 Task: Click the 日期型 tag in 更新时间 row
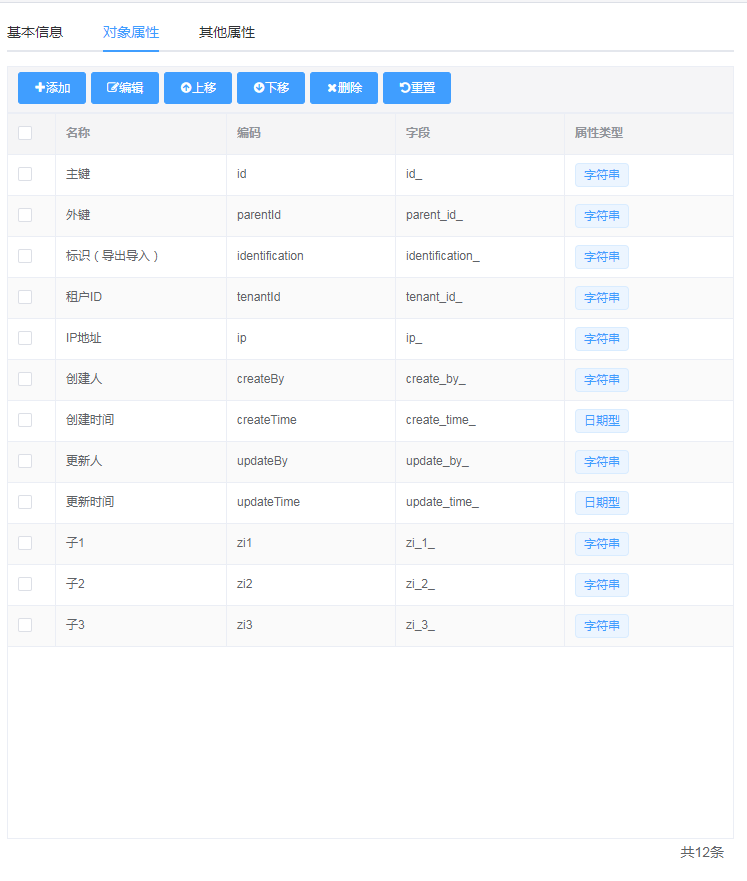click(x=602, y=502)
